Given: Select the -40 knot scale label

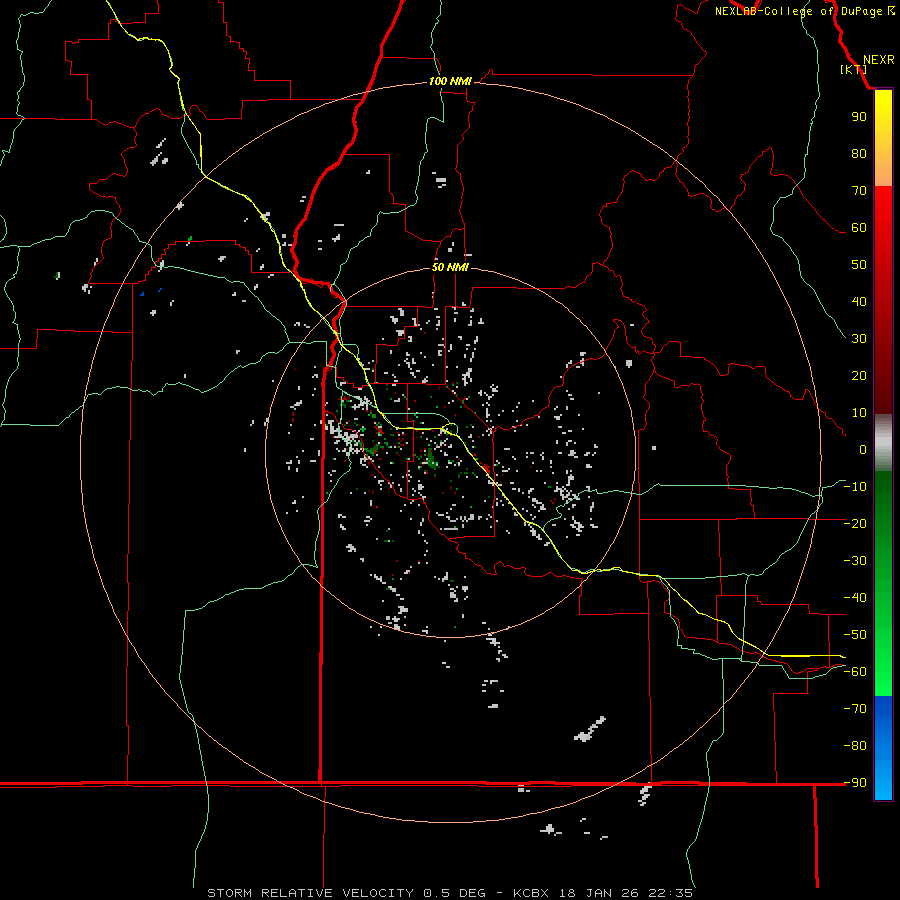Looking at the screenshot, I should [855, 598].
